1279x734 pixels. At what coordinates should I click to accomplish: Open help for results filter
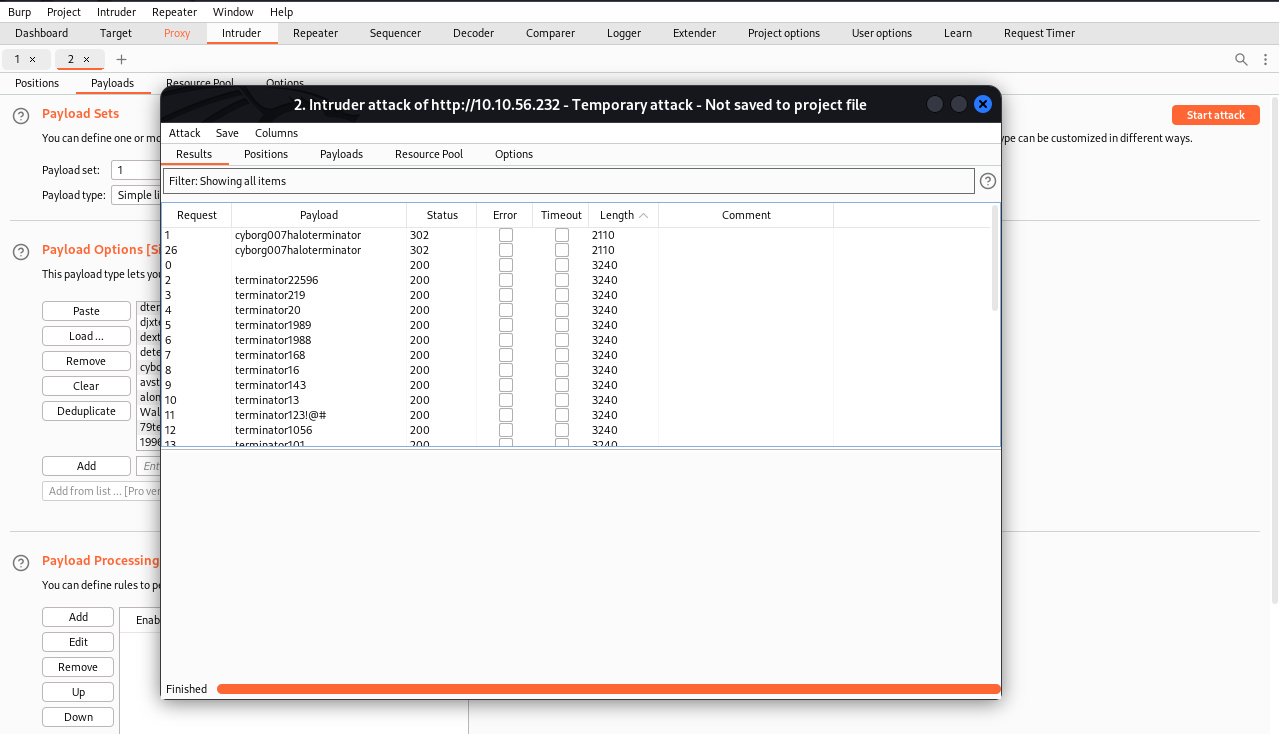pos(988,181)
